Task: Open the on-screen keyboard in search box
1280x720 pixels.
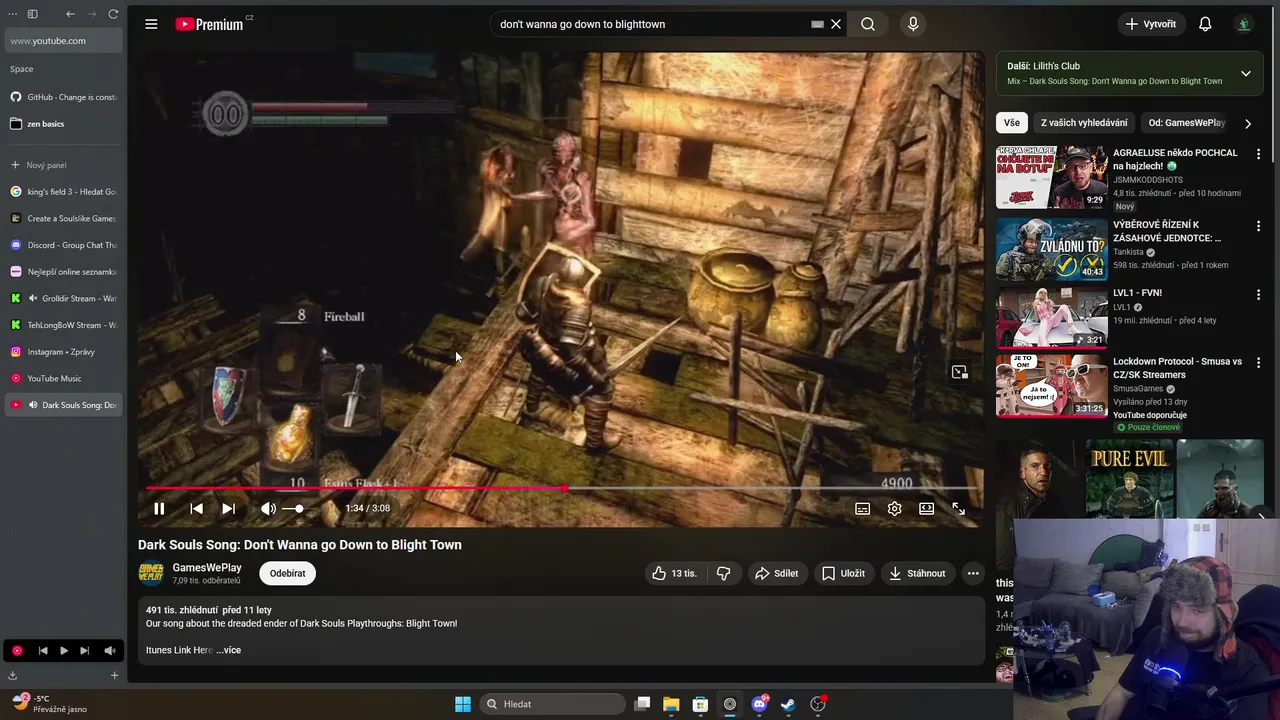Action: coord(817,24)
